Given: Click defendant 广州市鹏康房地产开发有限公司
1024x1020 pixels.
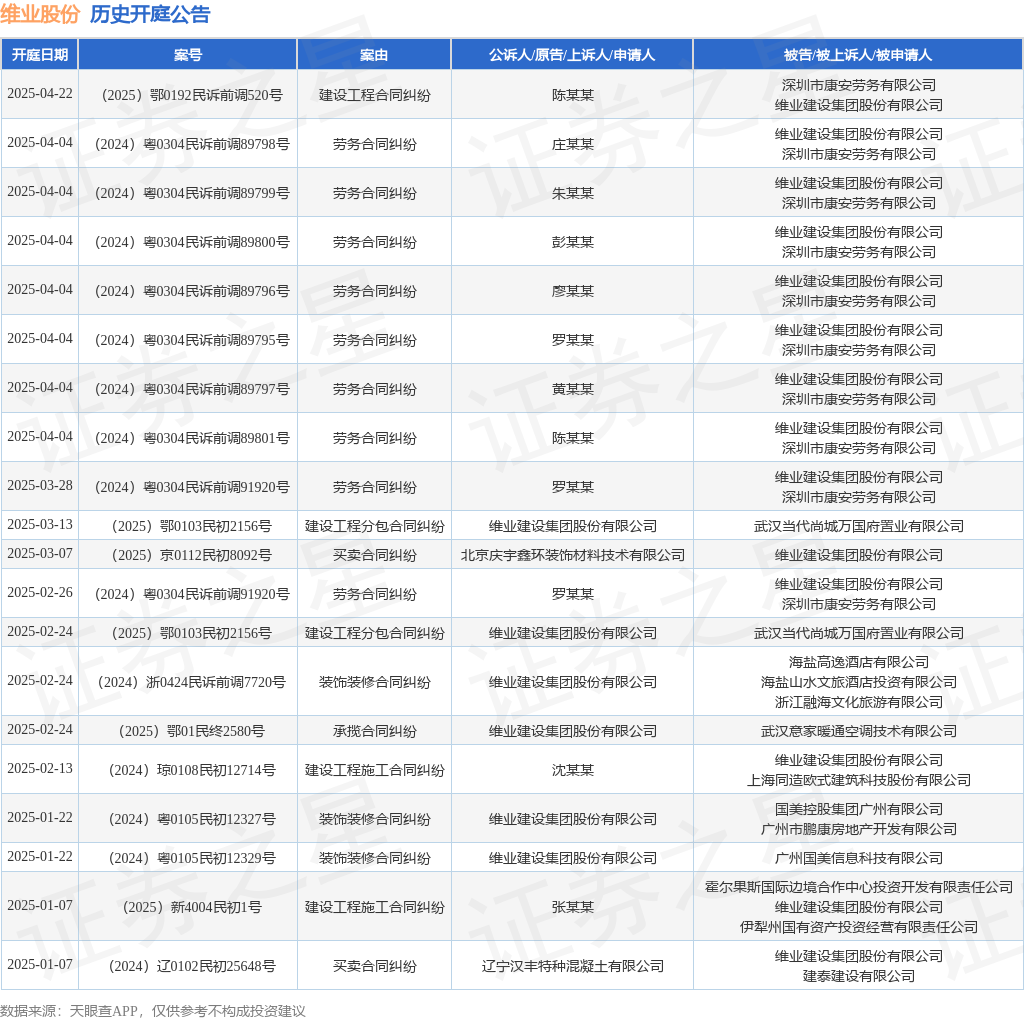Looking at the screenshot, I should pos(859,829).
